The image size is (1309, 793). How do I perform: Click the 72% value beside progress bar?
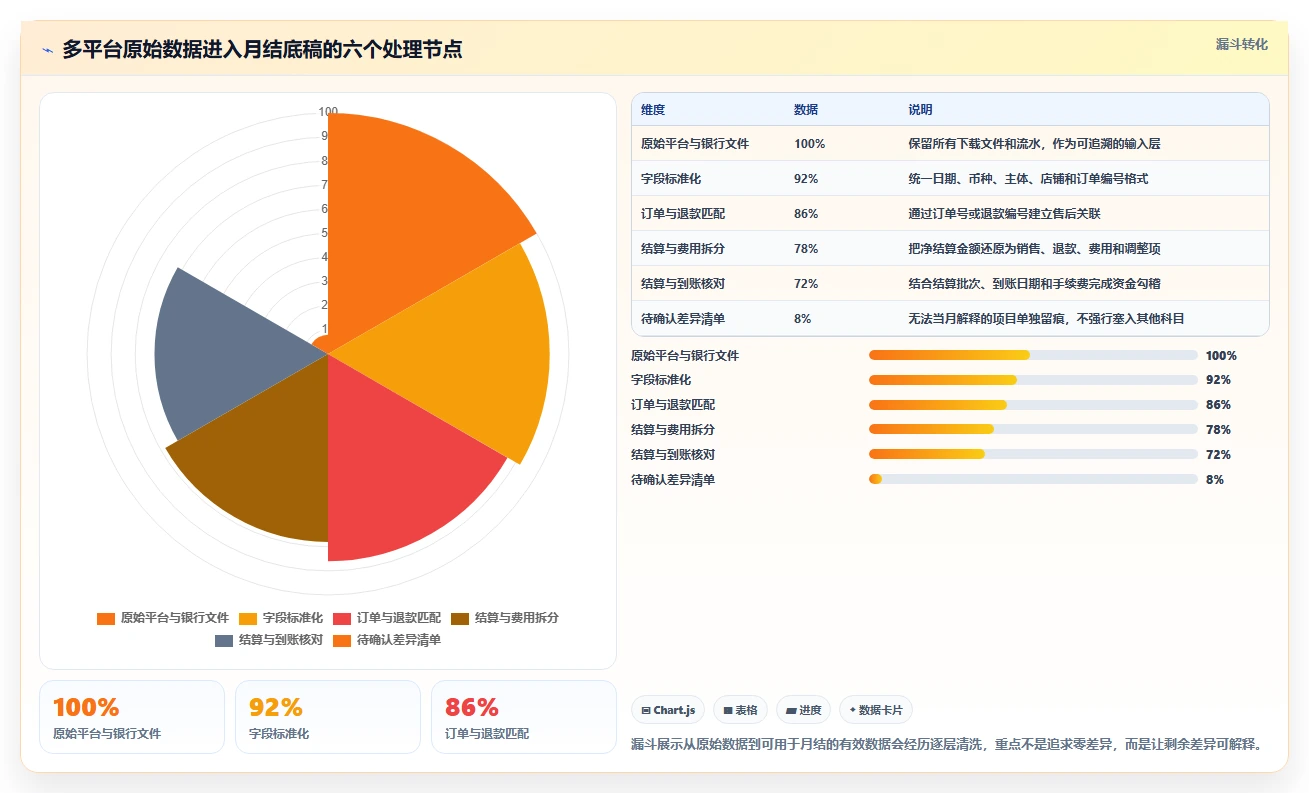coord(1218,454)
